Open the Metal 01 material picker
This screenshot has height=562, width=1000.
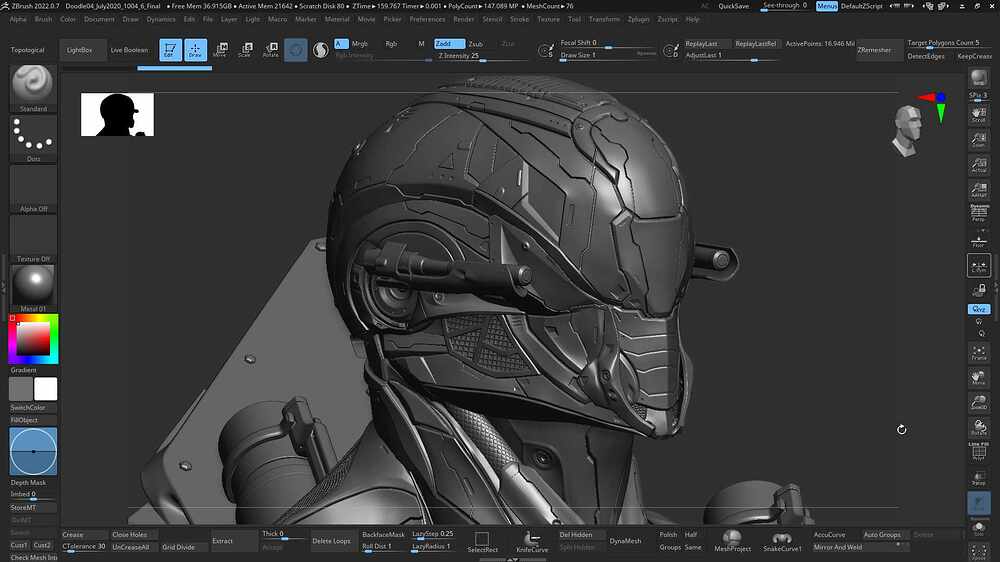33,288
